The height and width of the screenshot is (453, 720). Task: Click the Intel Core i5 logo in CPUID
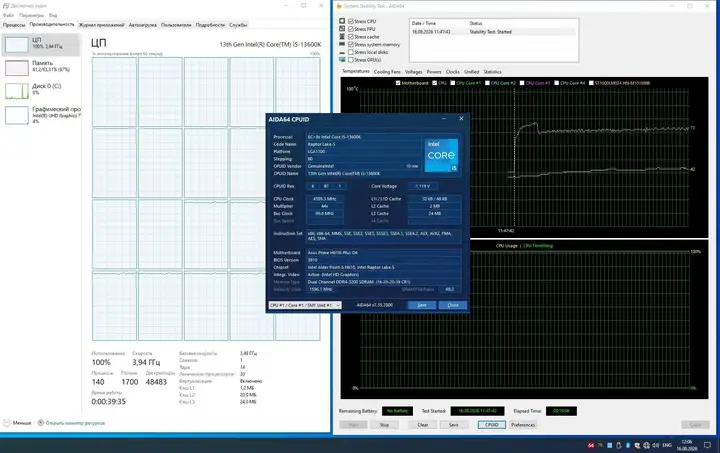tap(441, 155)
